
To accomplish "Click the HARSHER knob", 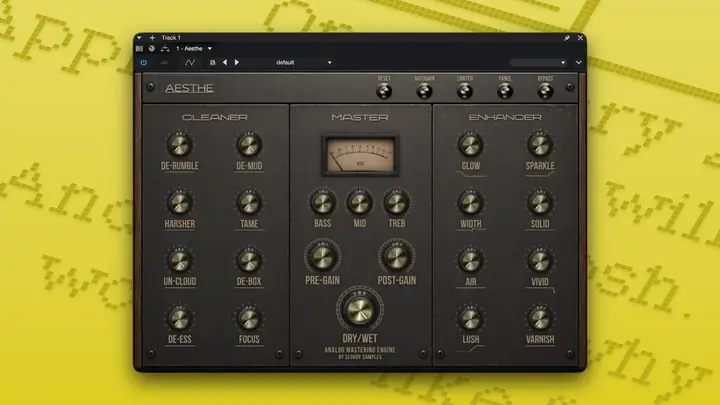I will click(180, 202).
